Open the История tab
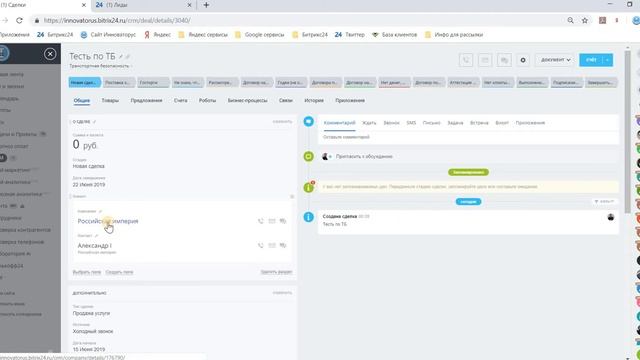This screenshot has height=360, width=640. 314,100
